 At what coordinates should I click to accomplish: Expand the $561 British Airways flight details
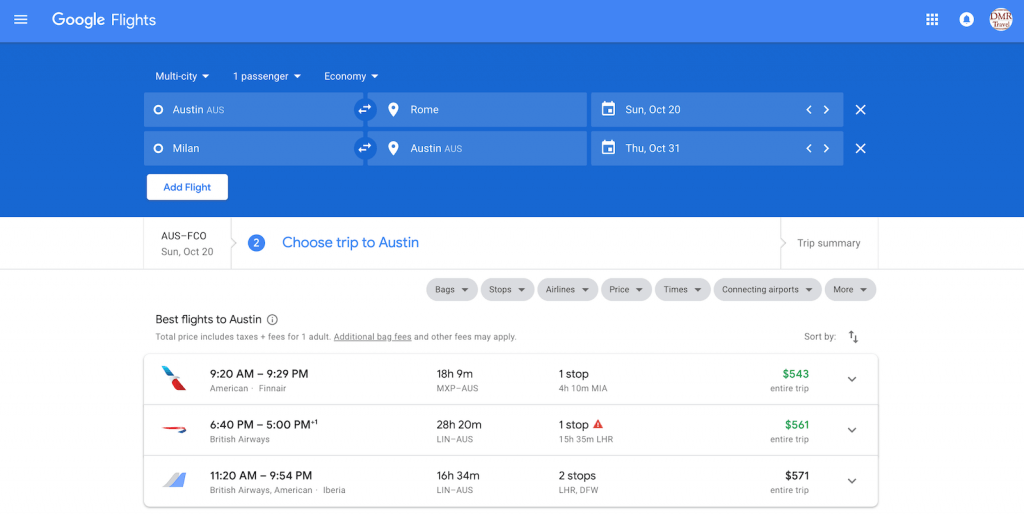click(852, 430)
